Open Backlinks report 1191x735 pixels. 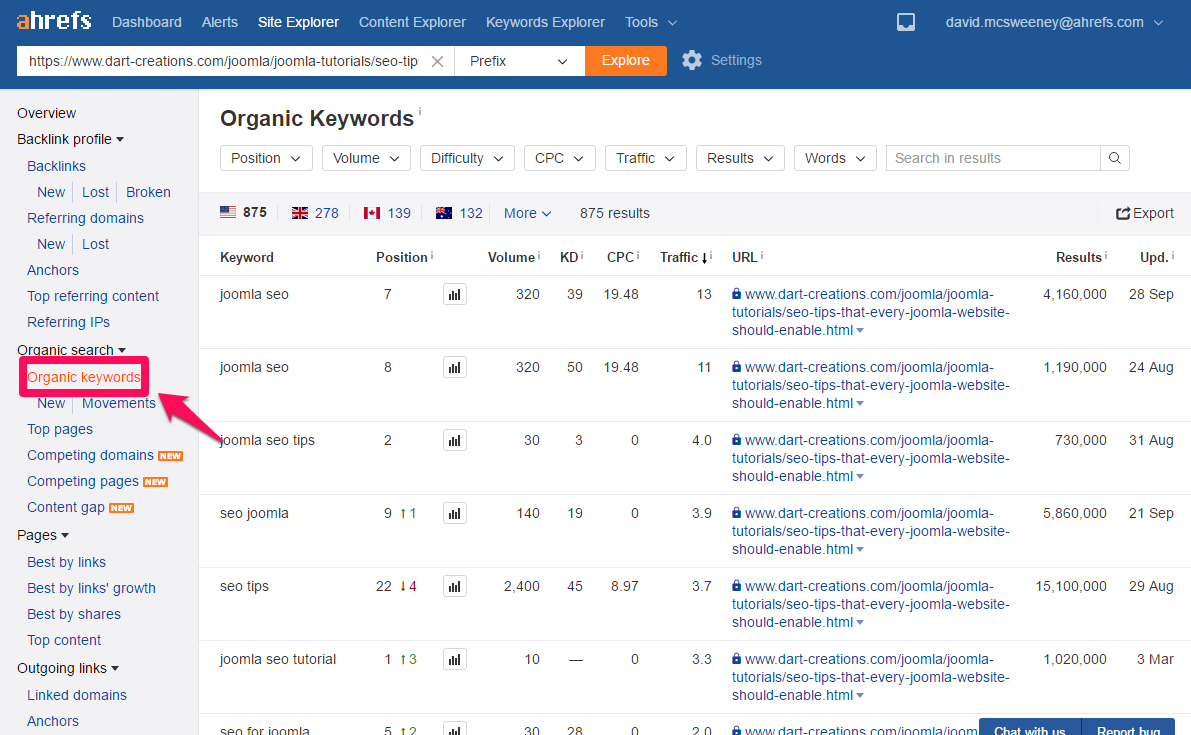tap(56, 166)
